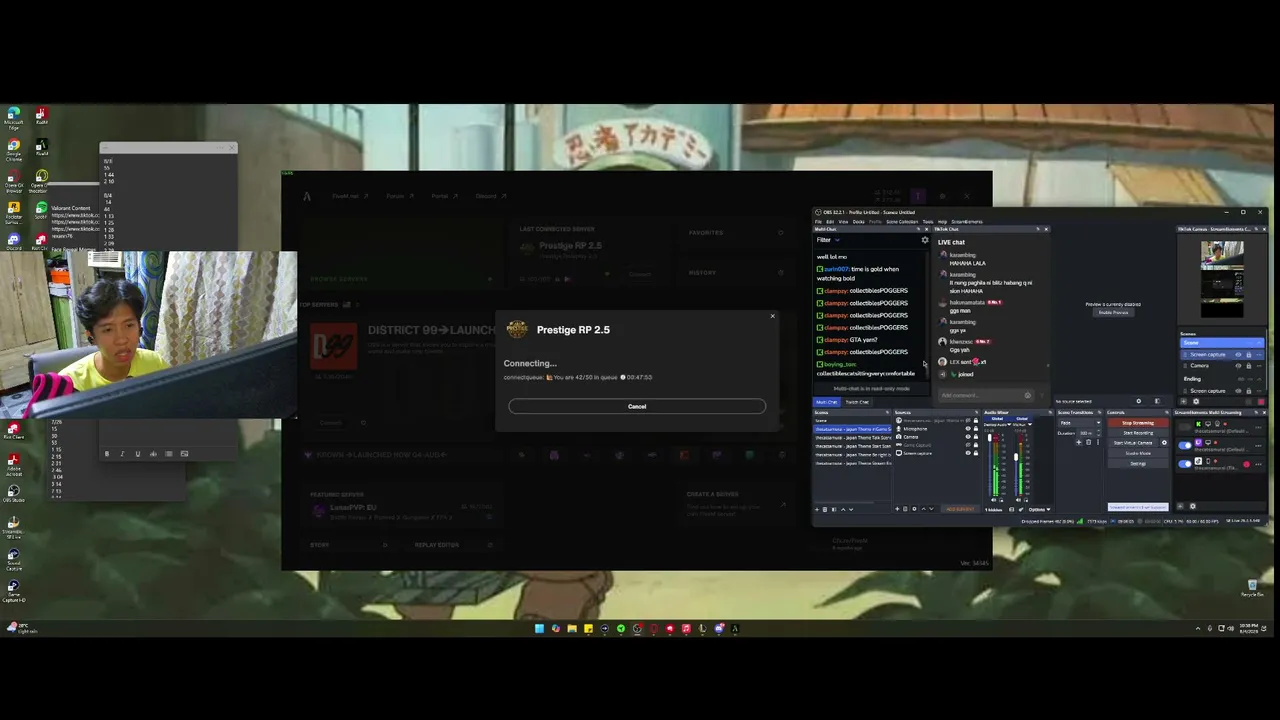Open Camera item options ellipsis
The height and width of the screenshot is (720, 1280).
1259,366
